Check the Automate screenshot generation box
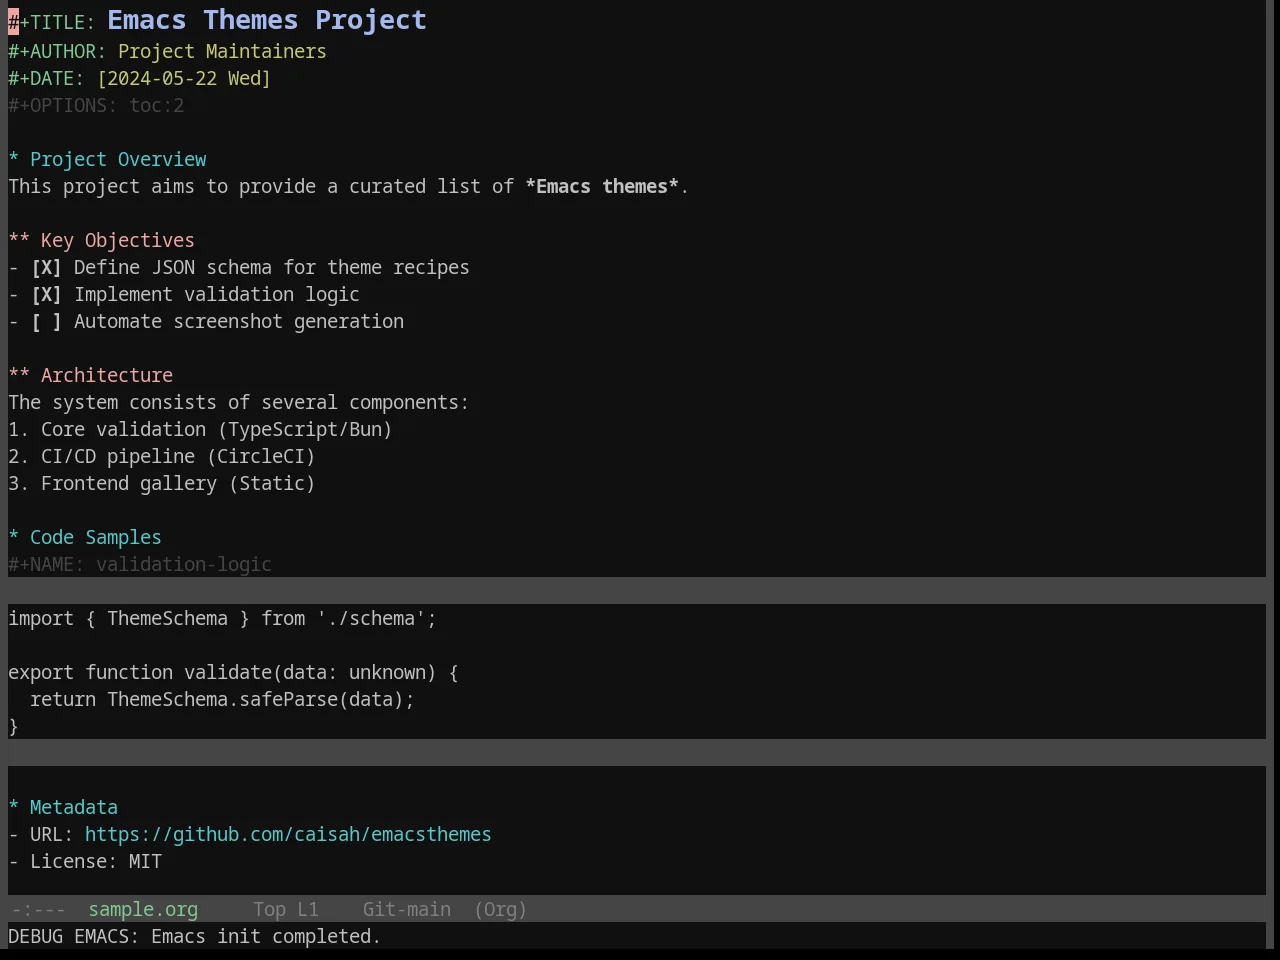This screenshot has height=960, width=1280. pos(46,321)
